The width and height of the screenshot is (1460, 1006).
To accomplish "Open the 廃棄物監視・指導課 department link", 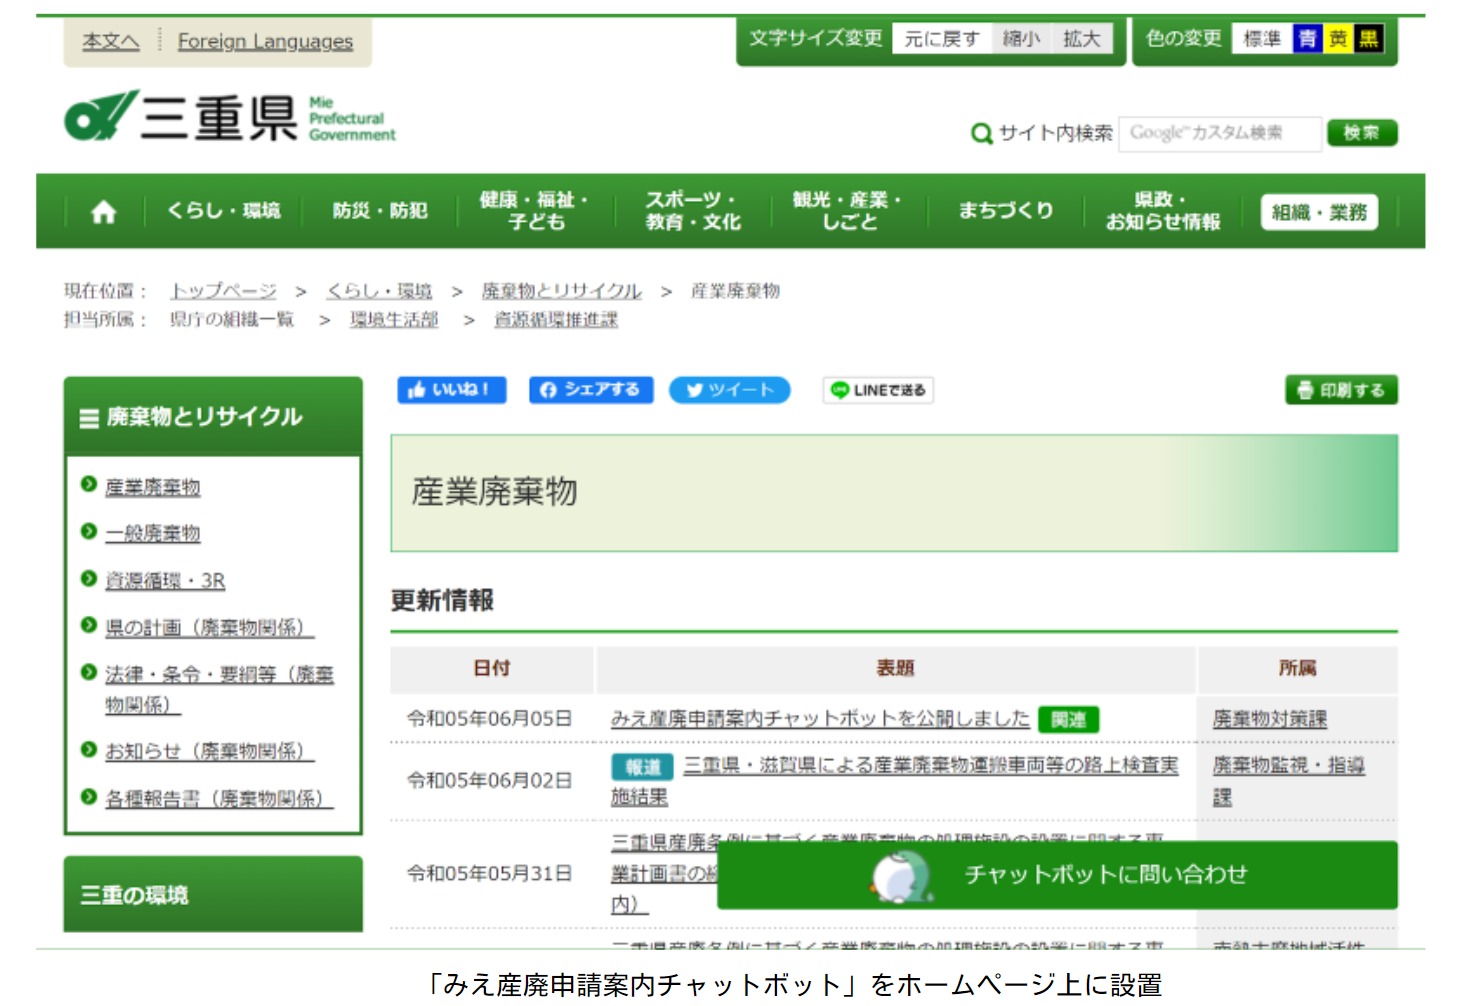I will [1289, 781].
